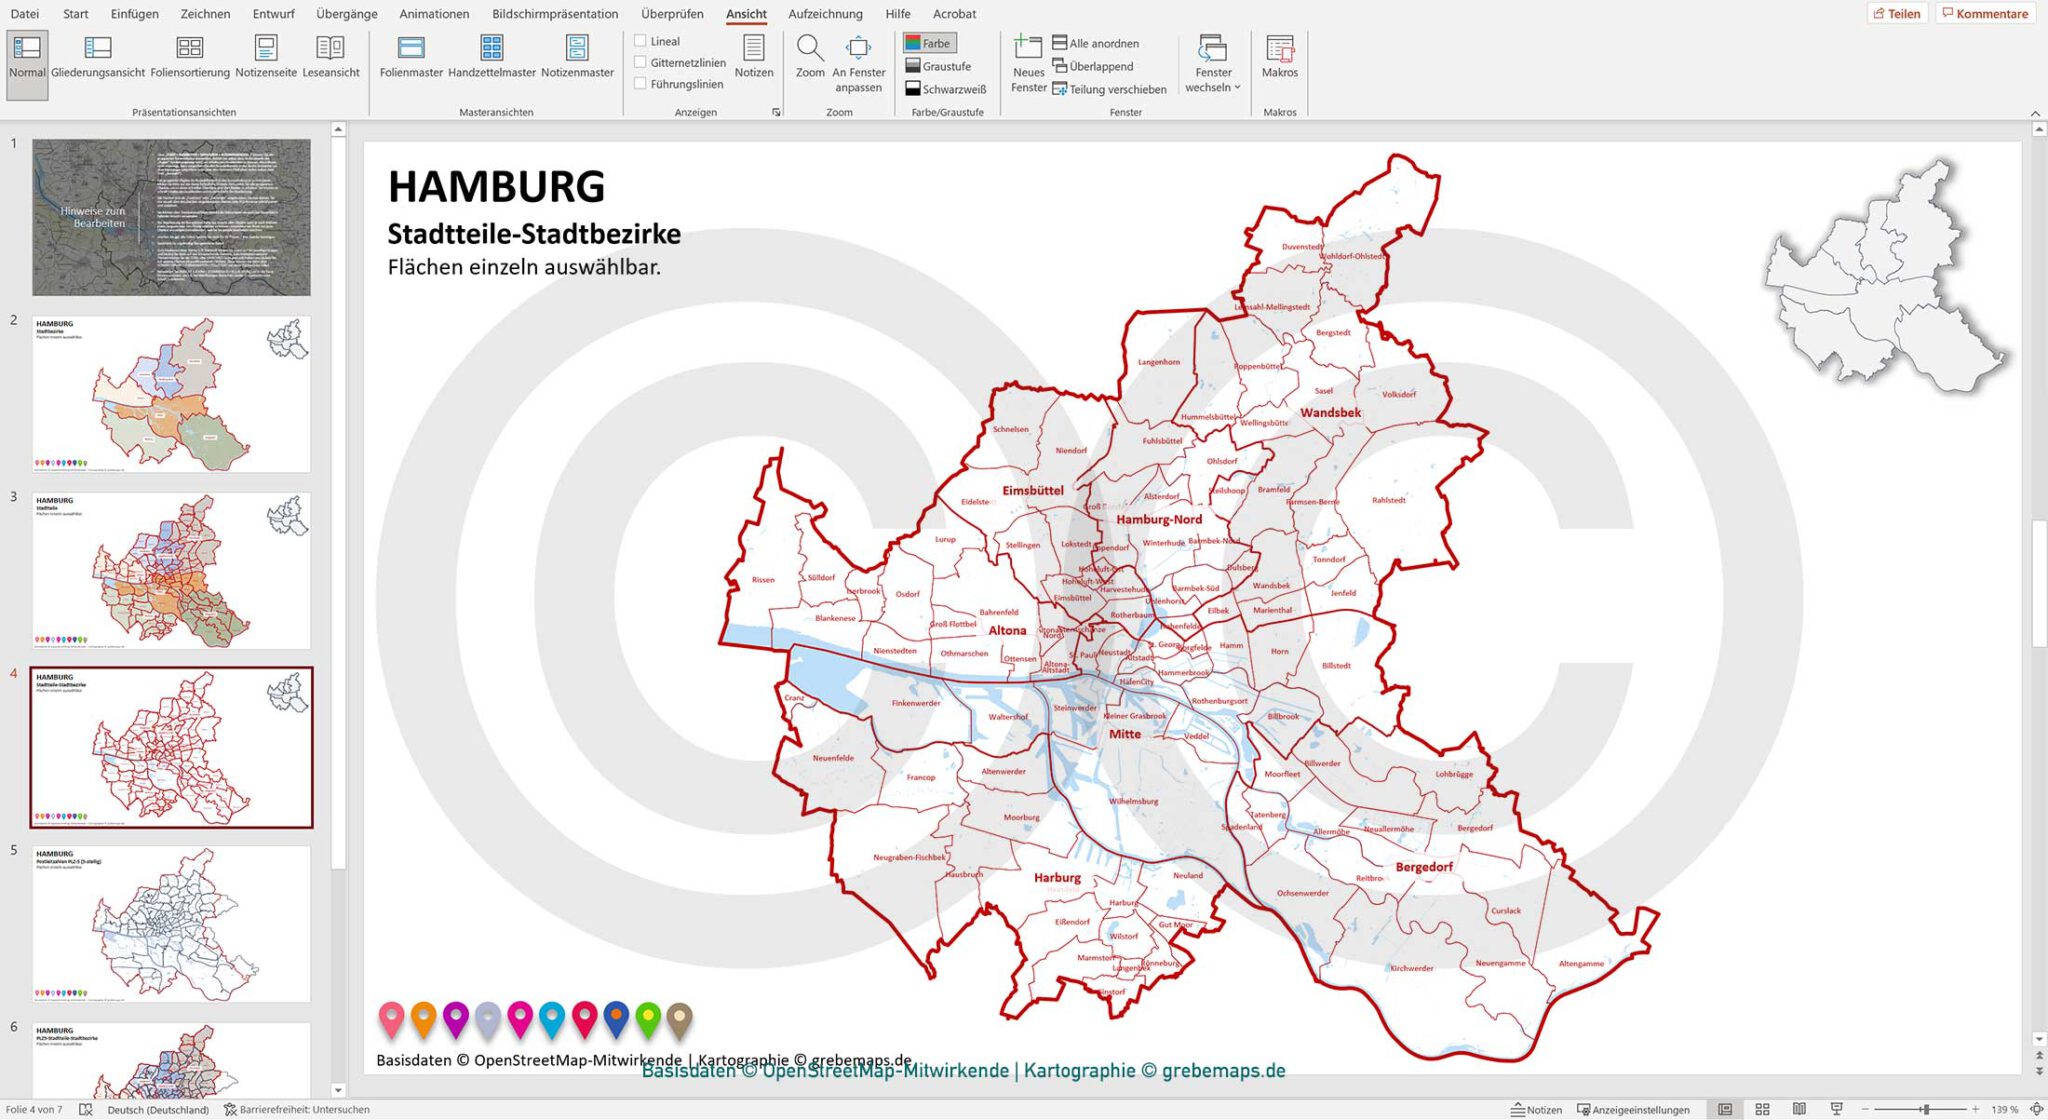Switch to the Animationen tab

pyautogui.click(x=434, y=14)
